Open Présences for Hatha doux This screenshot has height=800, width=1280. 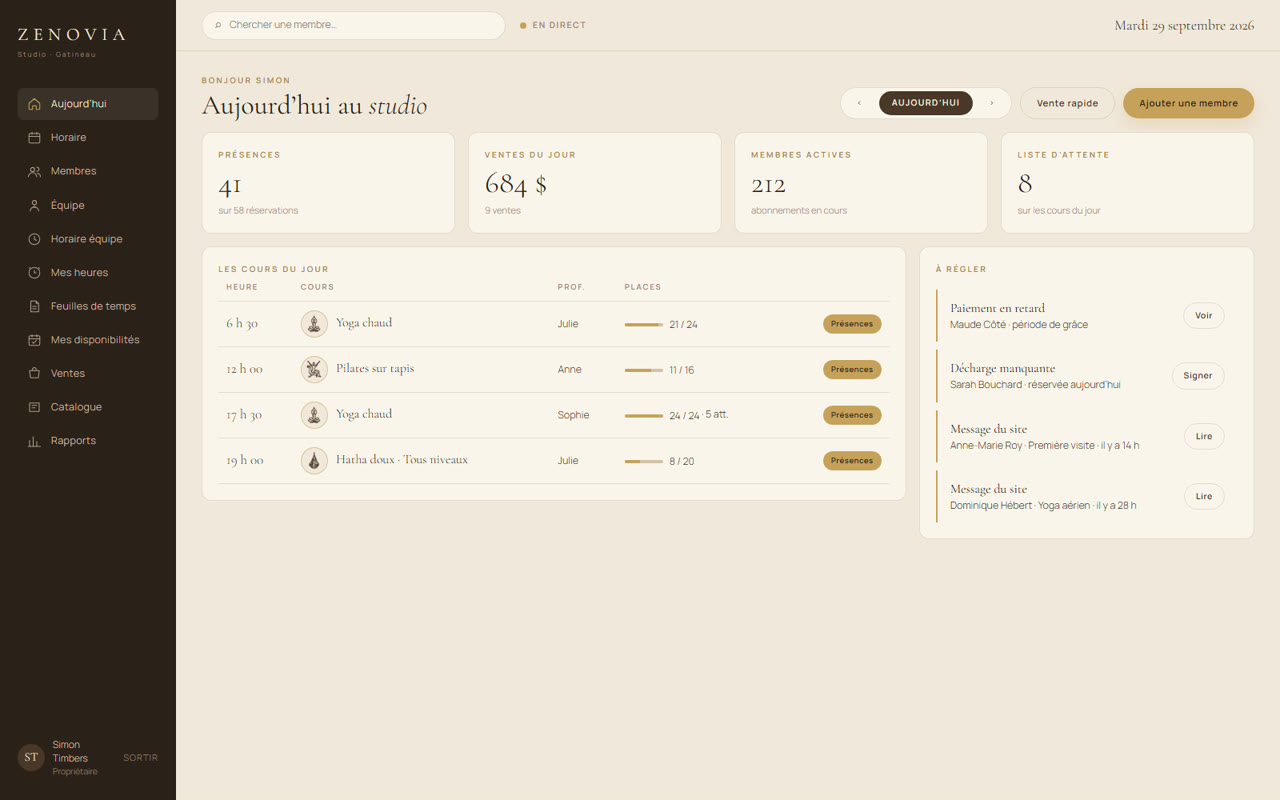(852, 461)
